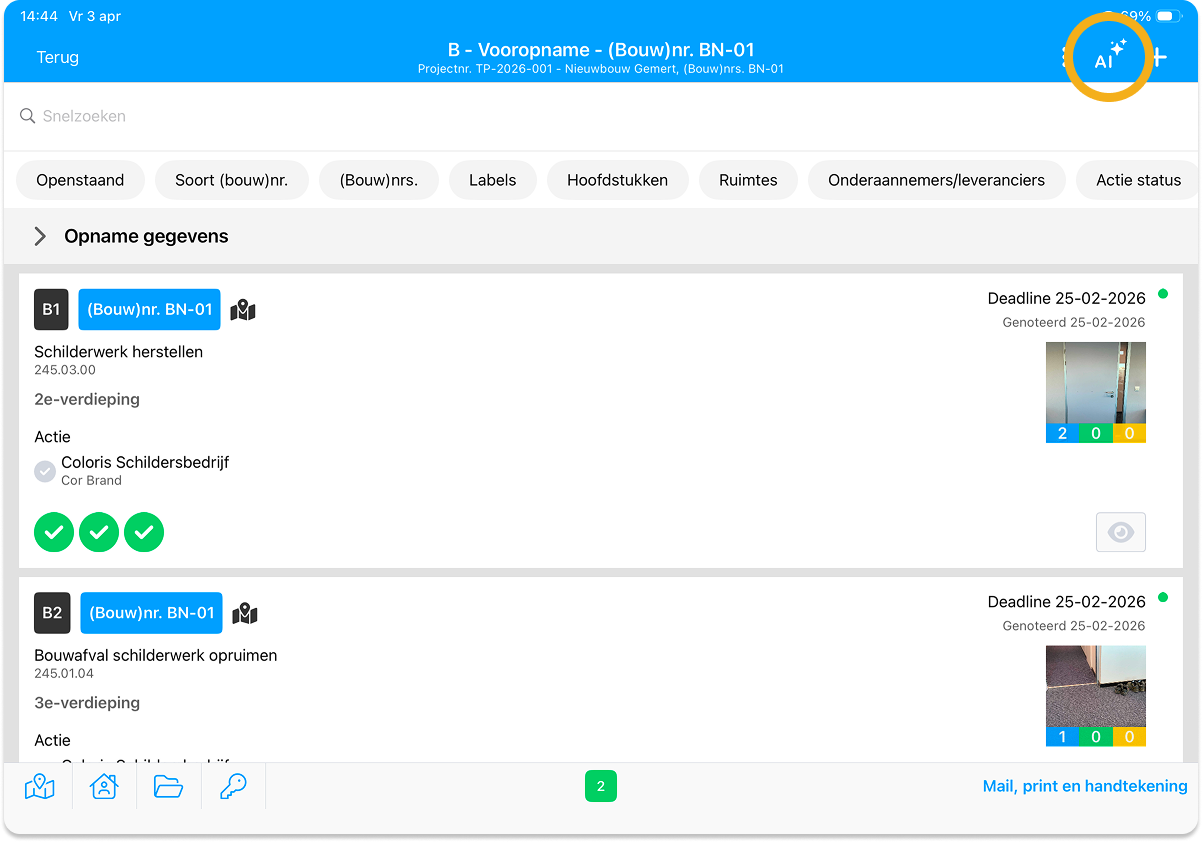Toggle the eye visibility button for item B1

(x=1120, y=532)
